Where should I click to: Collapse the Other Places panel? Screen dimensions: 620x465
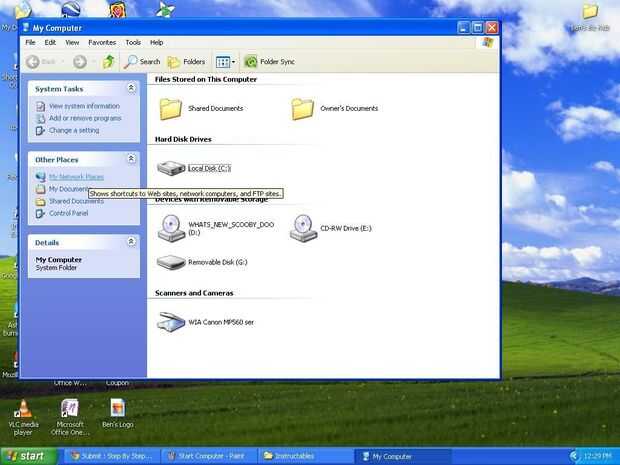coord(131,159)
